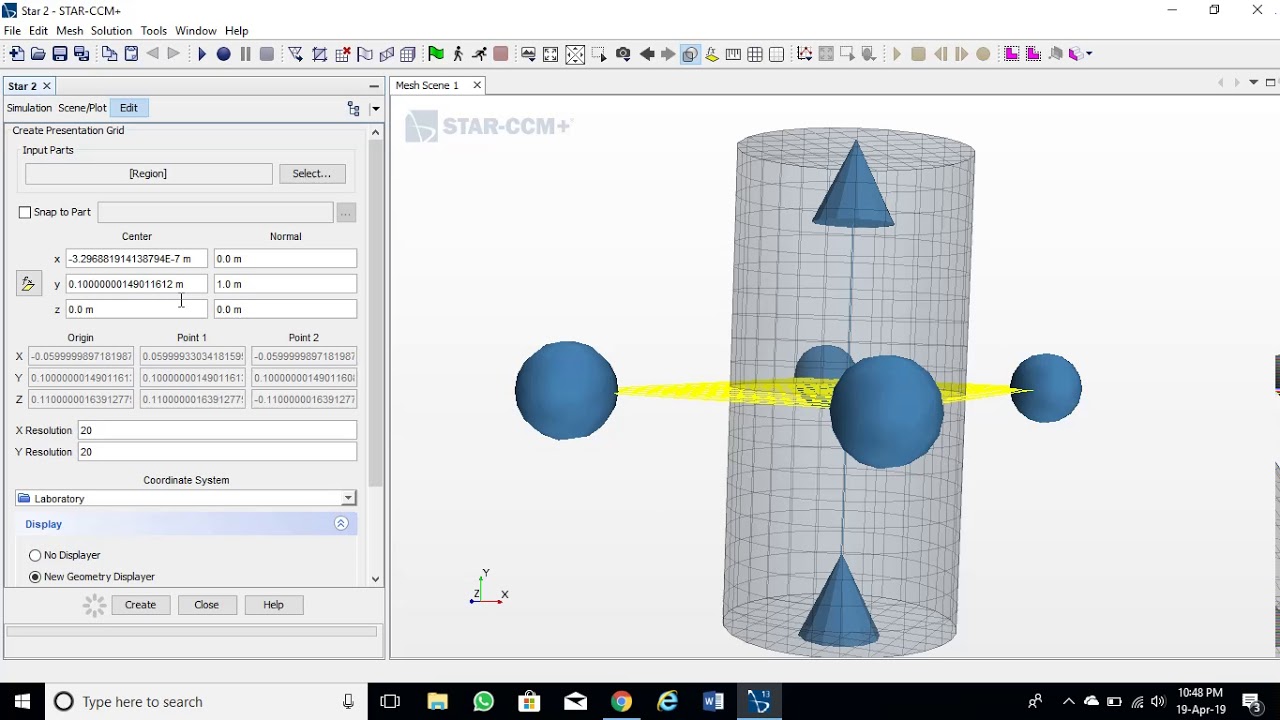Click the Normal y field showing 1.0 m
Image resolution: width=1280 pixels, height=720 pixels.
coord(285,284)
